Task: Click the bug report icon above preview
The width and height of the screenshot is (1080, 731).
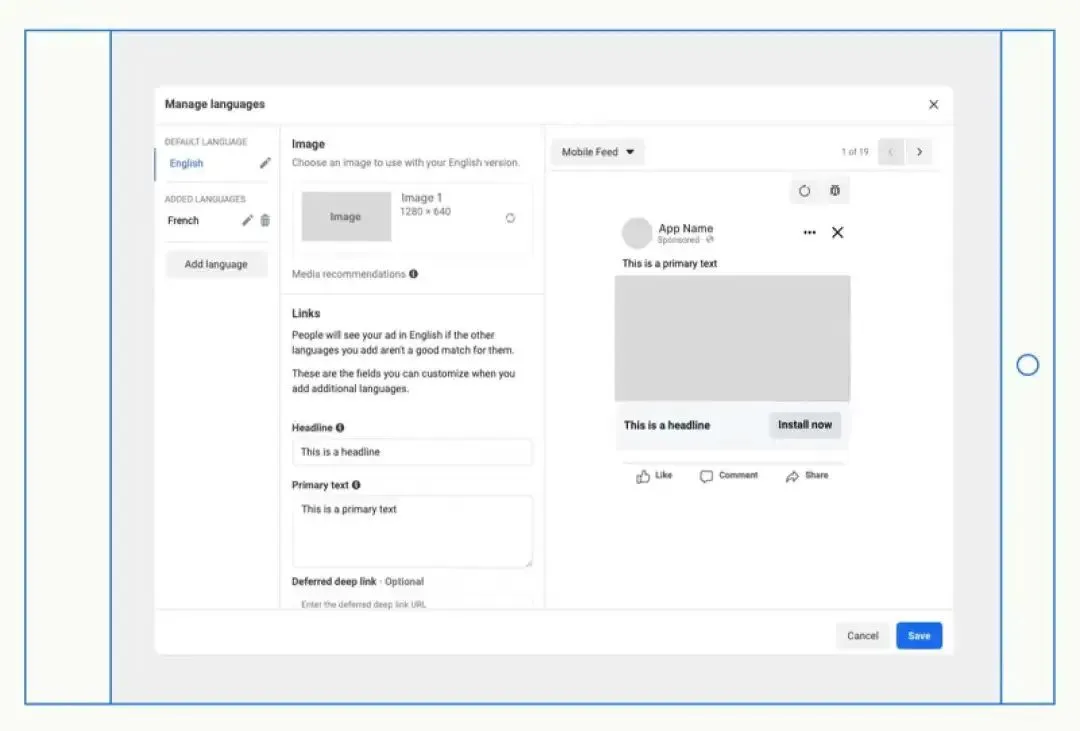Action: click(x=835, y=191)
